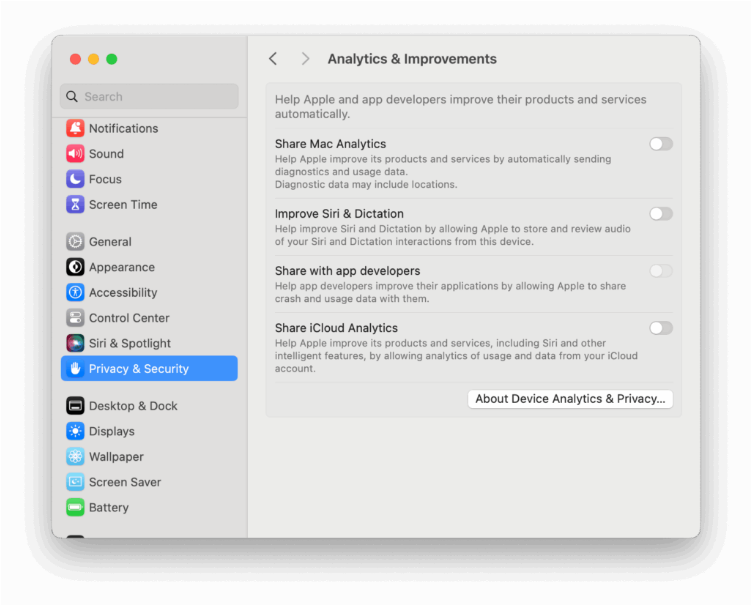Click the Desktop & Dock icon
The height and width of the screenshot is (606, 751).
[x=75, y=406]
